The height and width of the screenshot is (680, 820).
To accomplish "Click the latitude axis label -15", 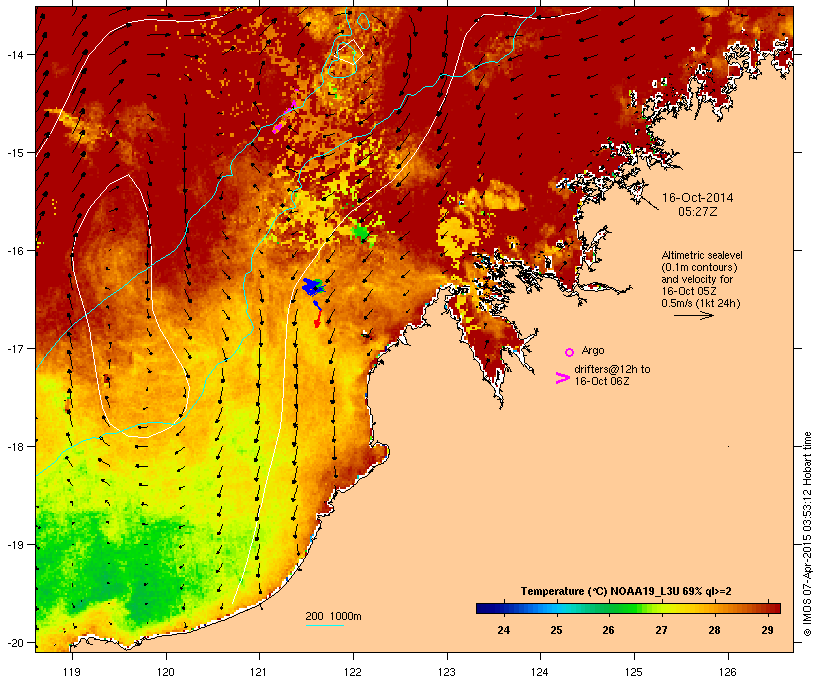I will tap(15, 153).
